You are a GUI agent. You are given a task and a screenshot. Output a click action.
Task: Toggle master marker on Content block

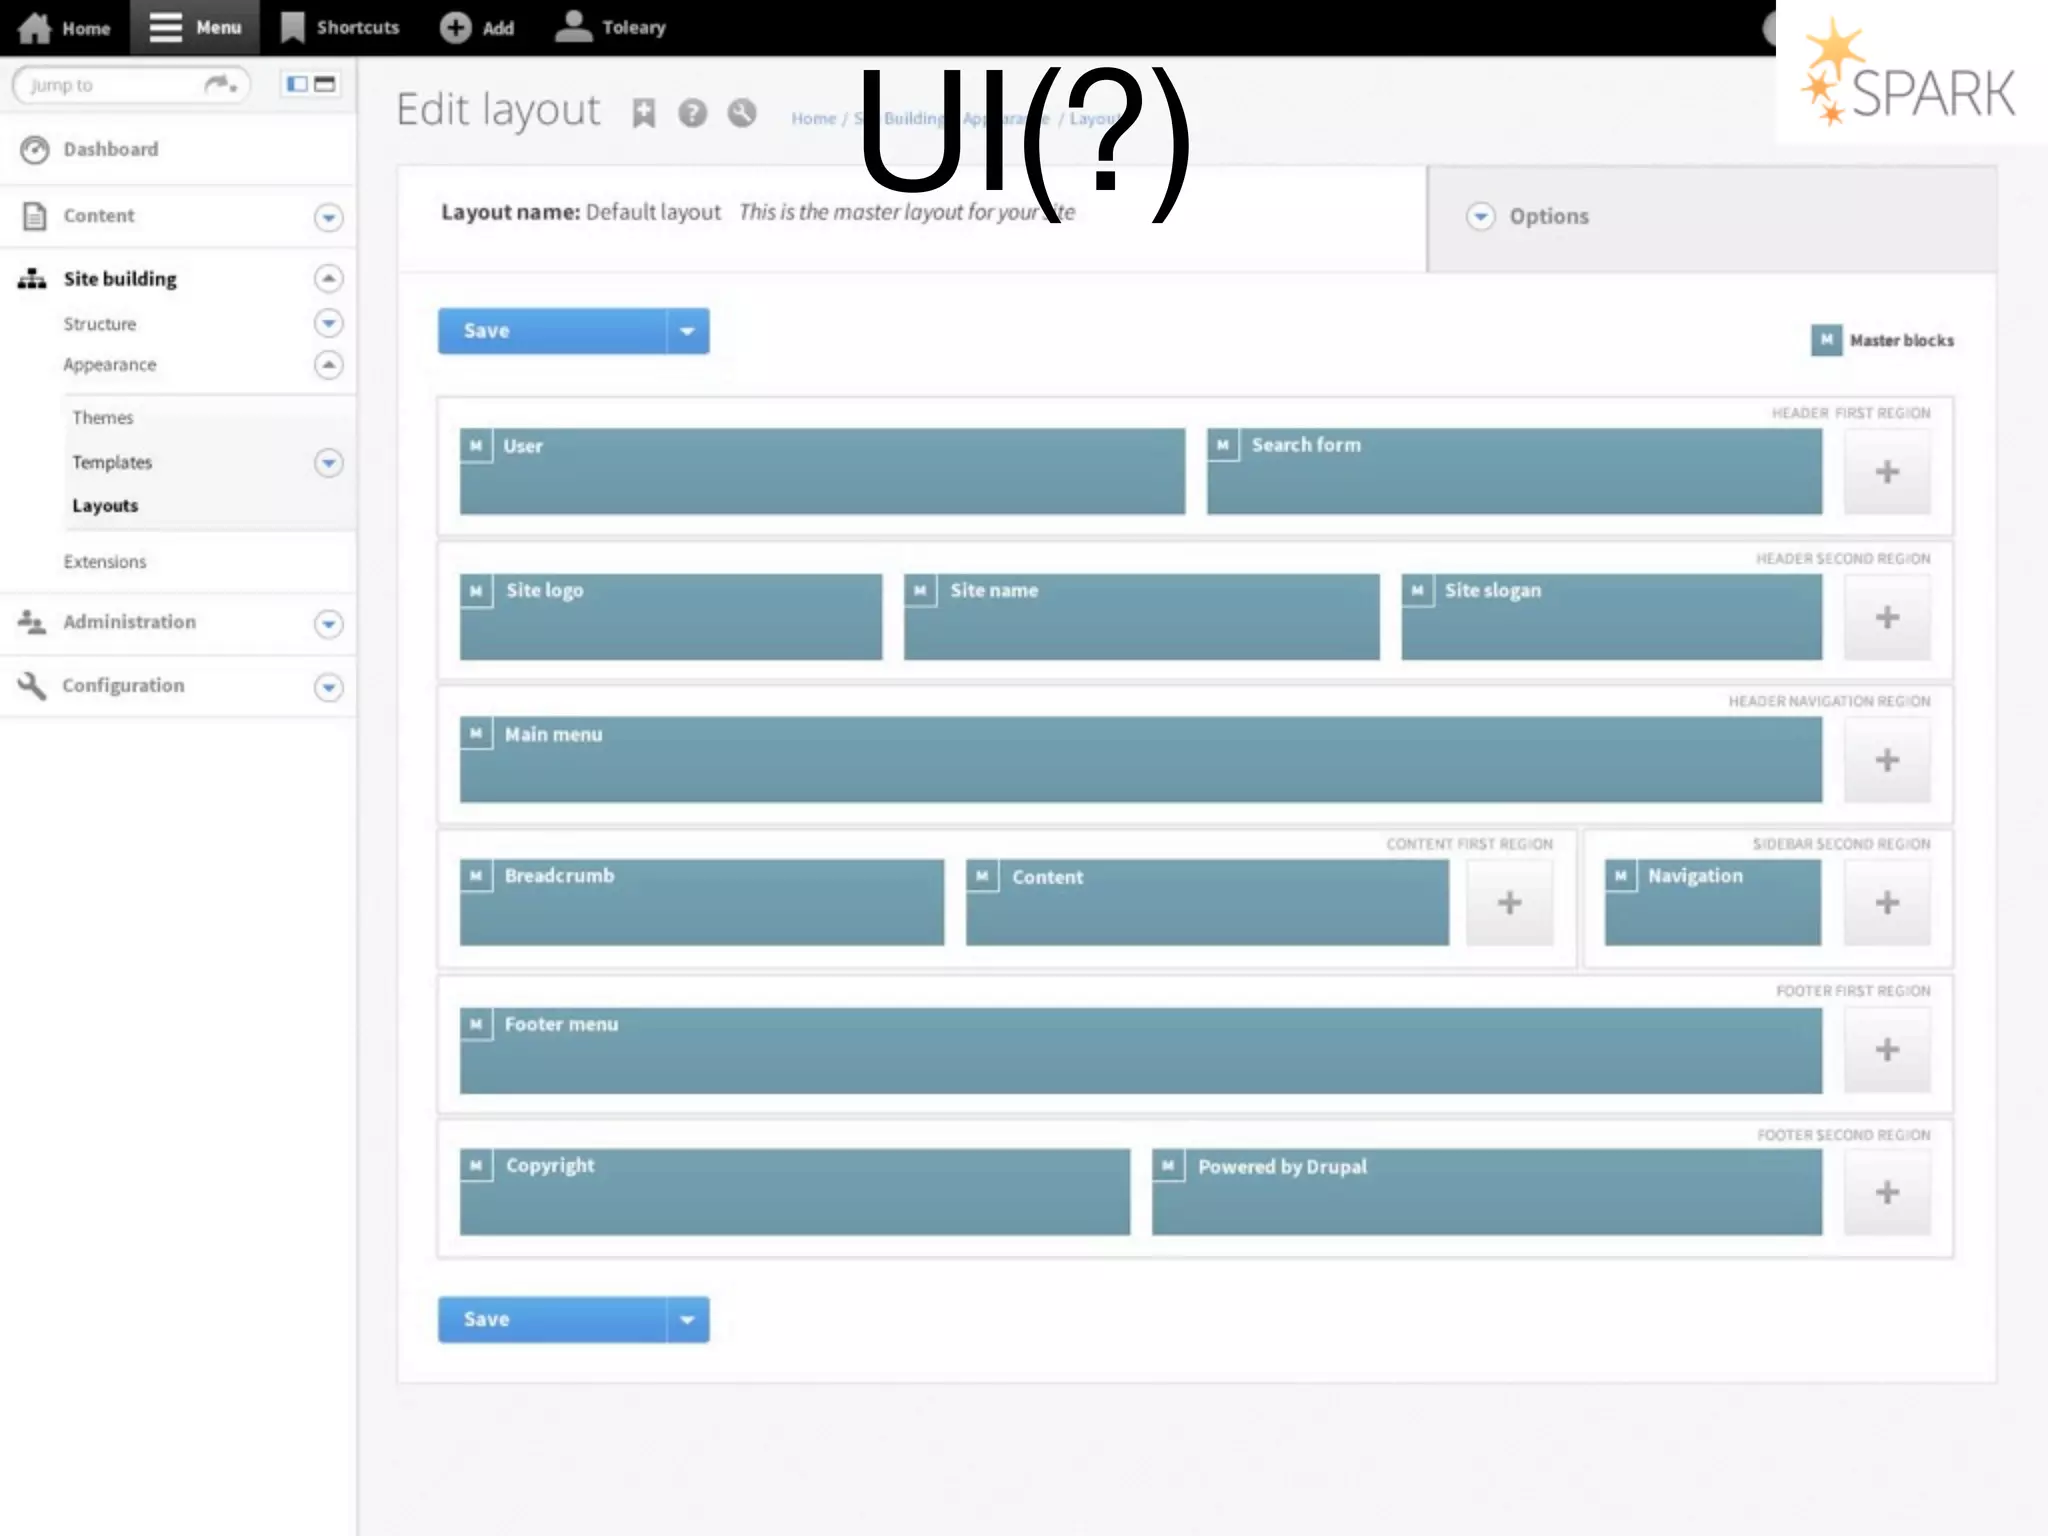coord(982,876)
